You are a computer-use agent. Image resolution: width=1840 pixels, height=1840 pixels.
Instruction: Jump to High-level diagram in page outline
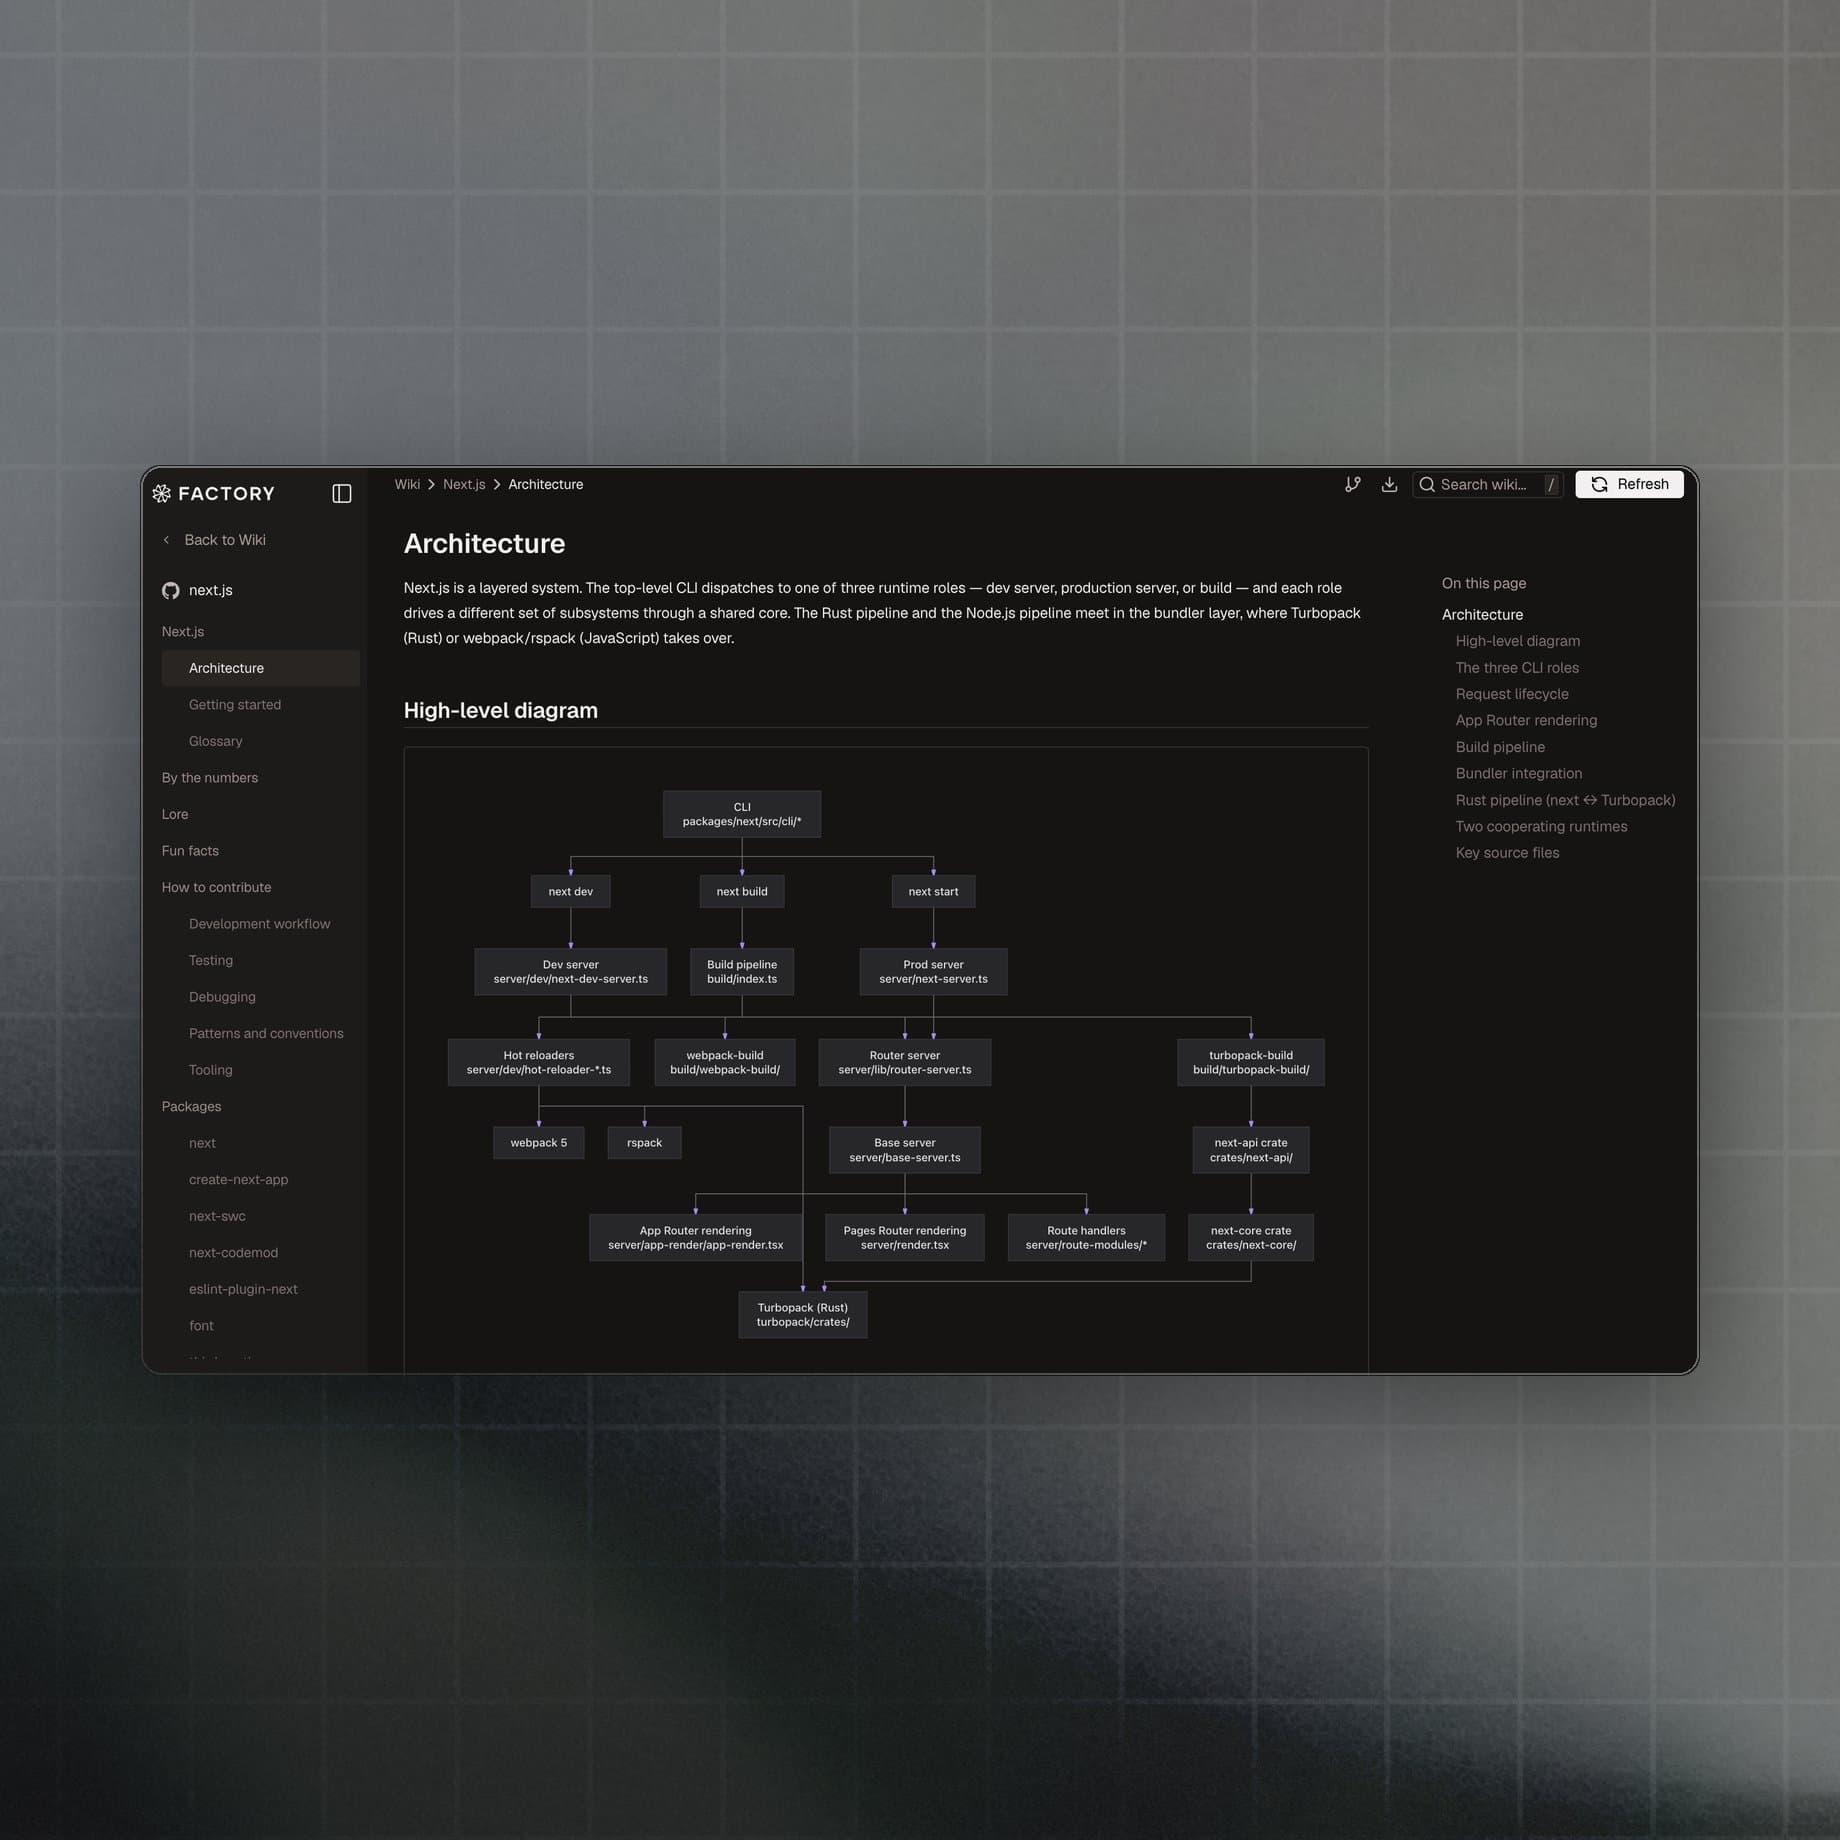coord(1517,641)
